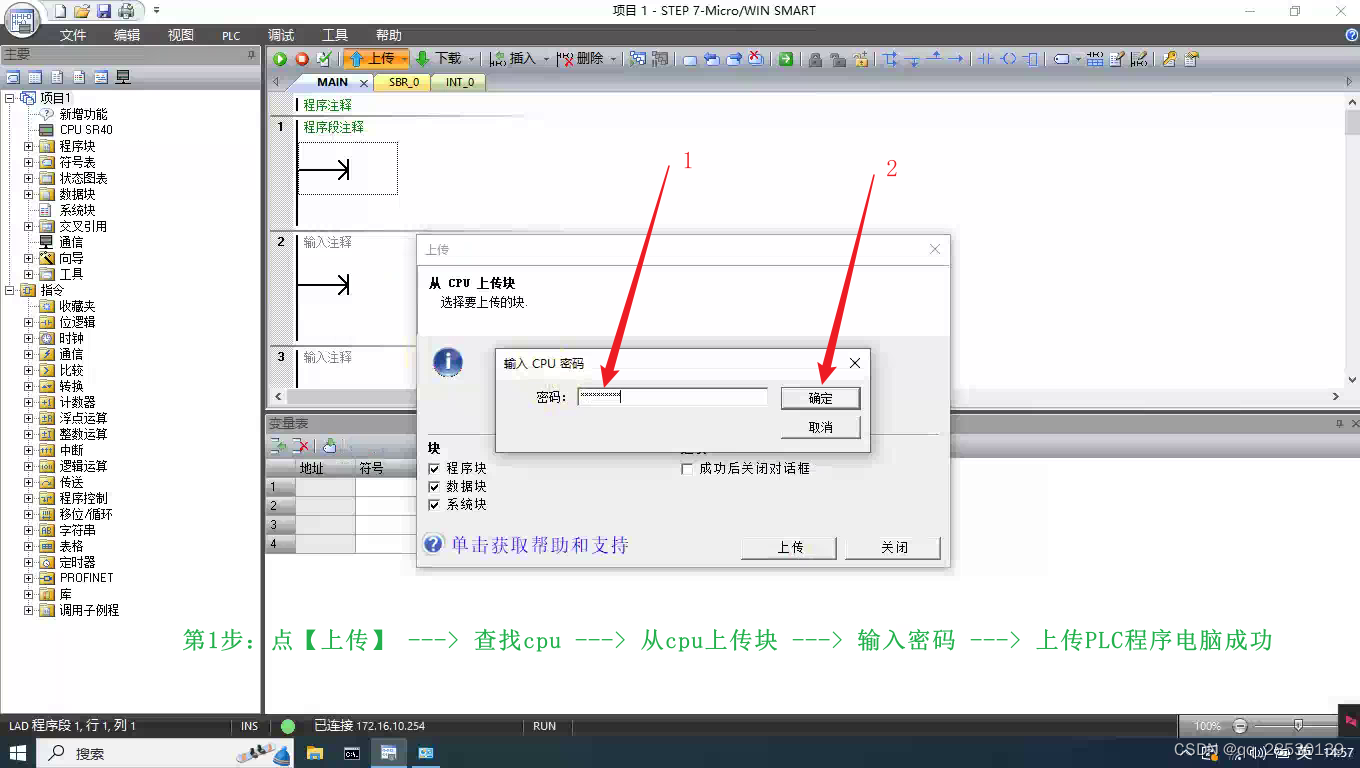Click the contact insert icon in toolbar
Viewport: 1360px width, 768px height.
coord(986,59)
